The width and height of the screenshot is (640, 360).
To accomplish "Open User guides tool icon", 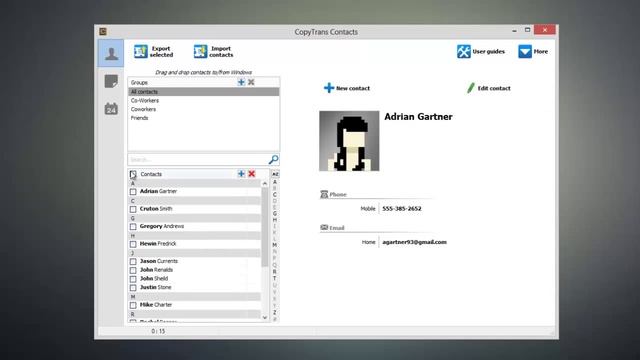I will [x=464, y=51].
